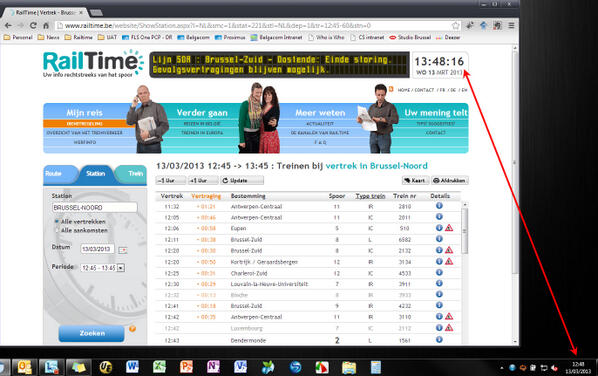Click warning triangle for train 3110
The width and height of the screenshot is (598, 376).
pos(449,317)
